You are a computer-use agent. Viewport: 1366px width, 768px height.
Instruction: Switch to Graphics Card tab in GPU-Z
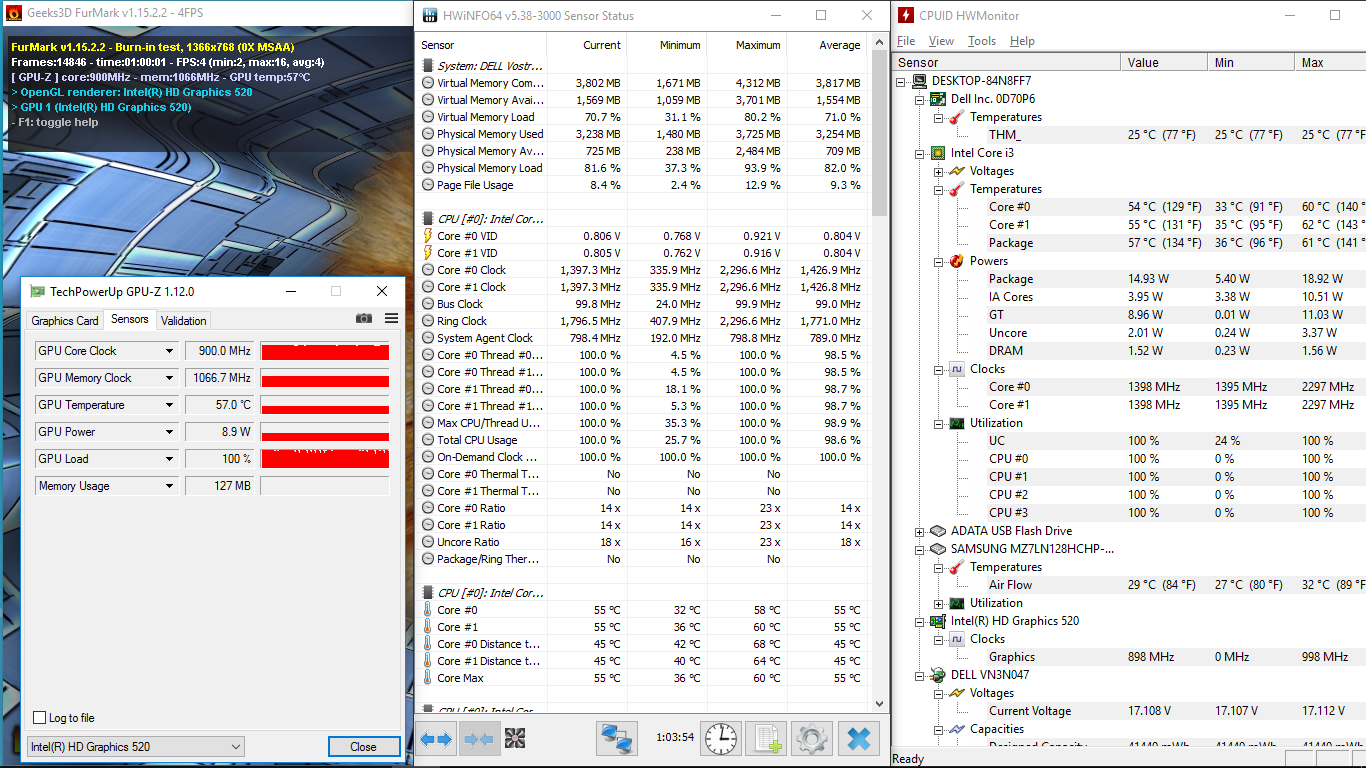coord(65,320)
